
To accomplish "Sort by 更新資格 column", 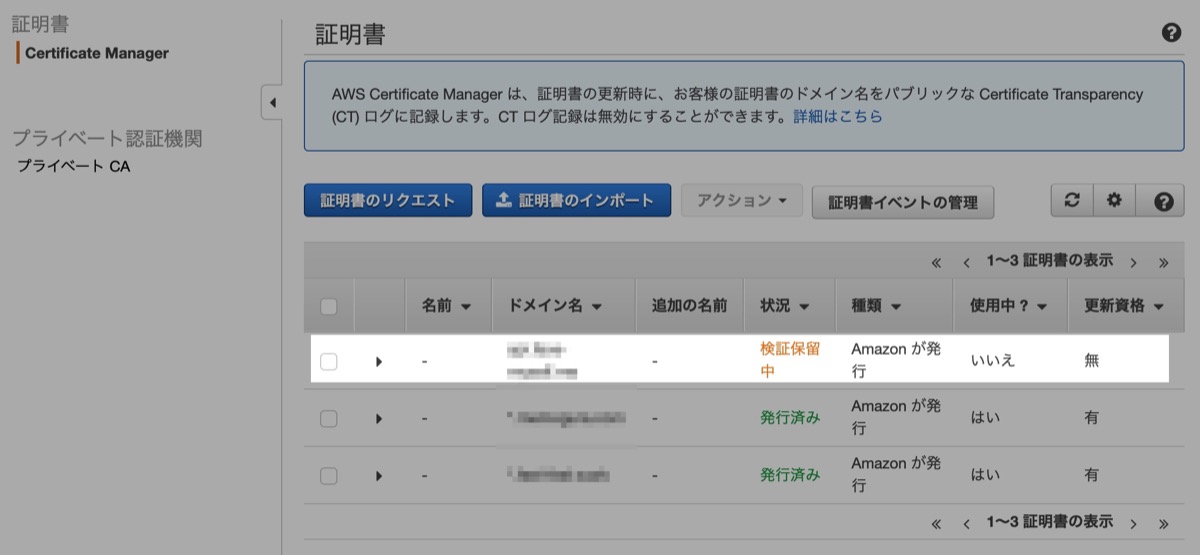I will point(1125,306).
